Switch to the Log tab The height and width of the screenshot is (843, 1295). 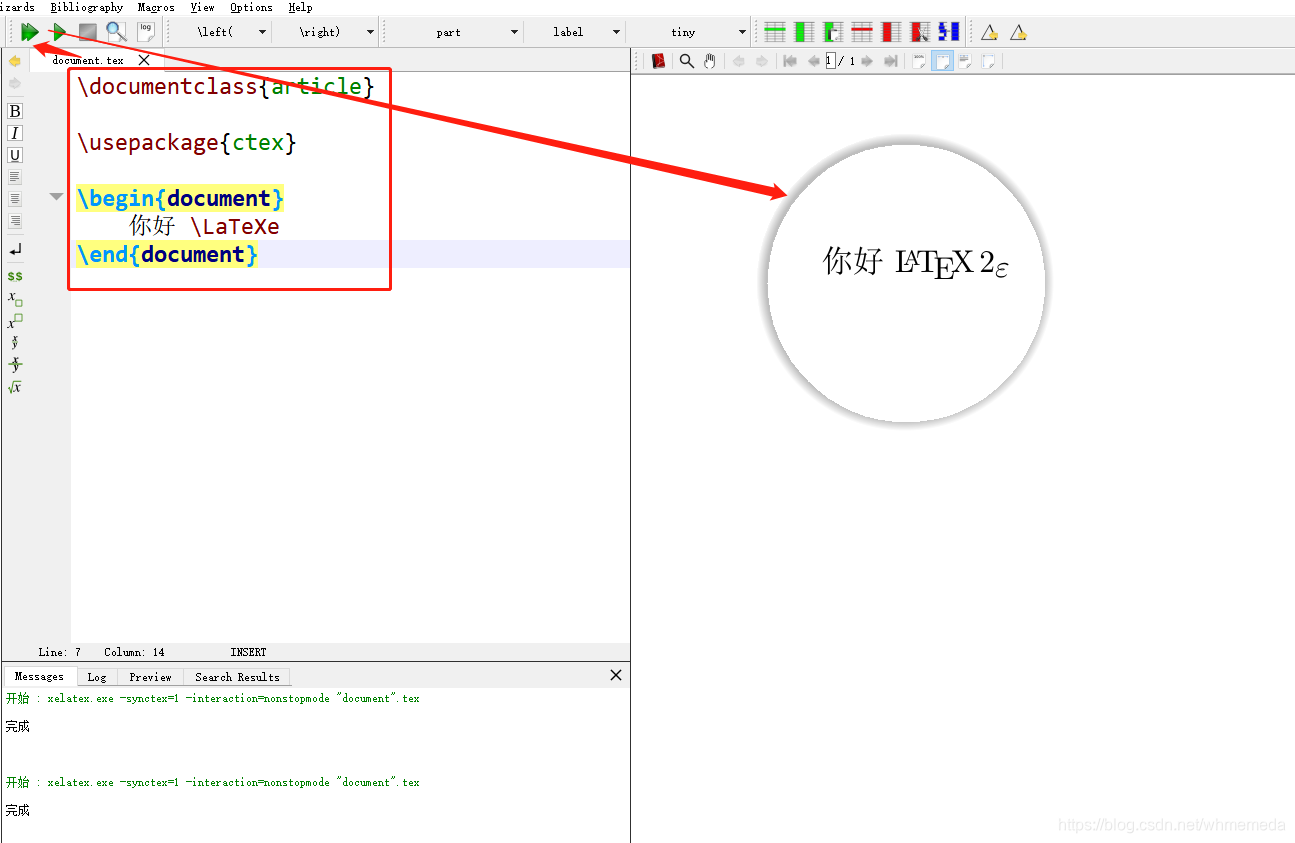coord(97,677)
